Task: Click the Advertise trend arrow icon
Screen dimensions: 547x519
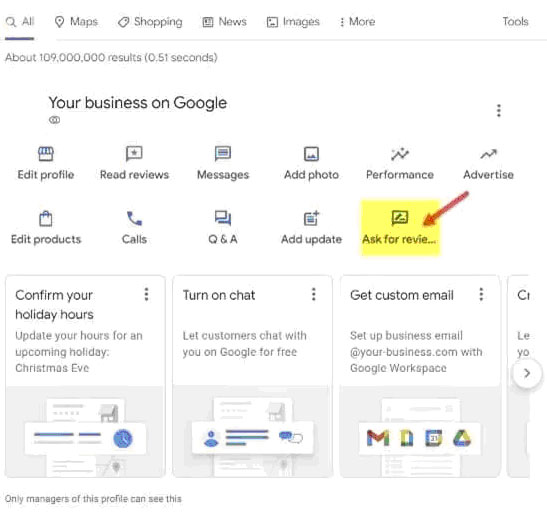Action: (488, 154)
